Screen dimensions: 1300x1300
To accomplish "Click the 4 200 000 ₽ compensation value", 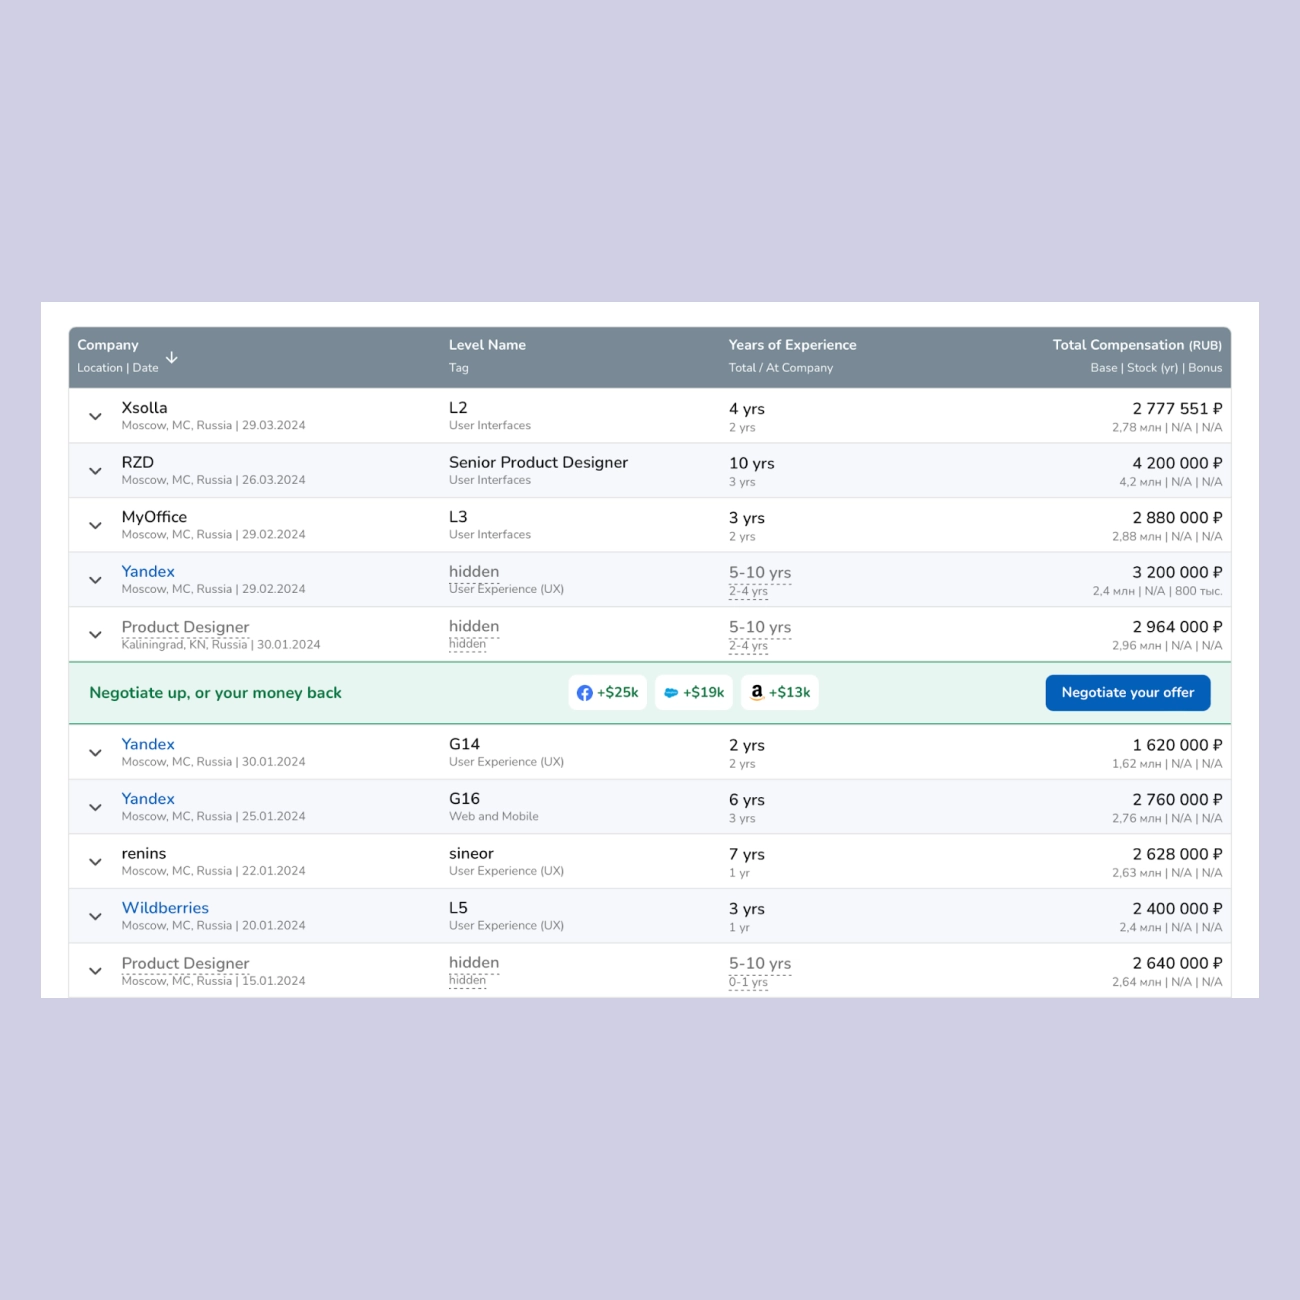I will [x=1177, y=463].
